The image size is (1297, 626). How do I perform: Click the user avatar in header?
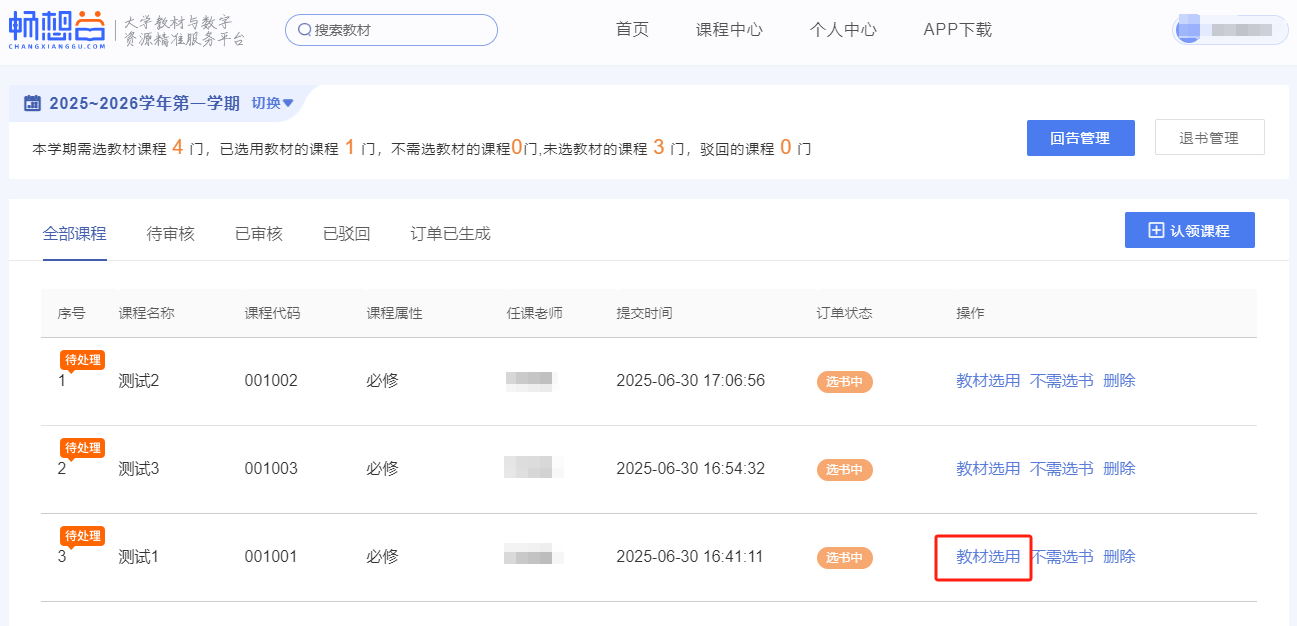point(1188,30)
